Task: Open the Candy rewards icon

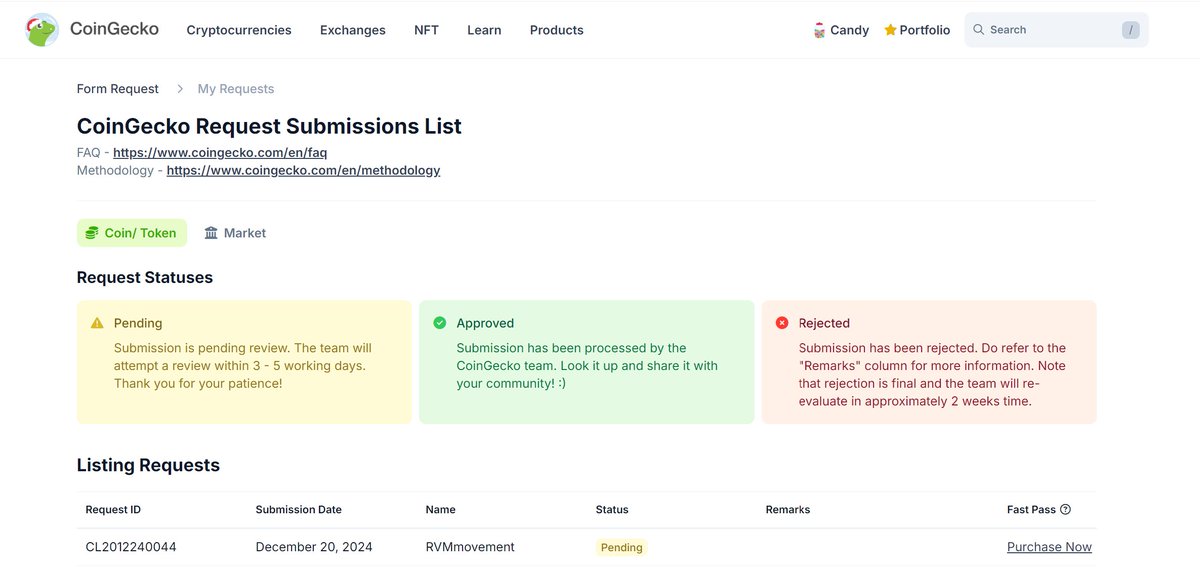Action: click(819, 30)
